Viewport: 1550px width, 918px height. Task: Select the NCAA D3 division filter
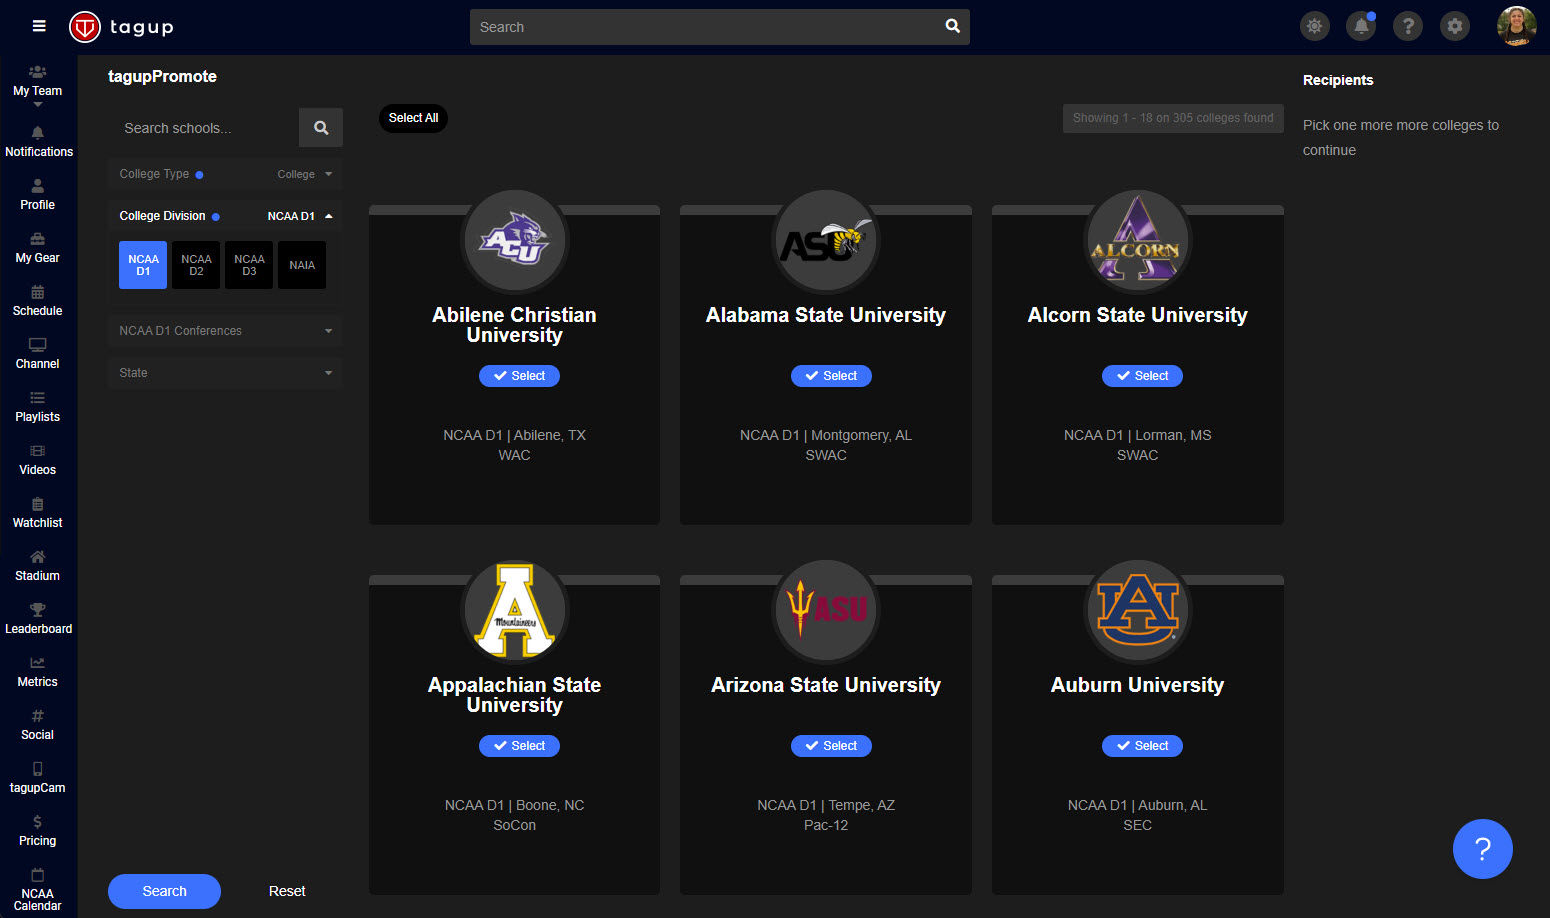(x=249, y=265)
